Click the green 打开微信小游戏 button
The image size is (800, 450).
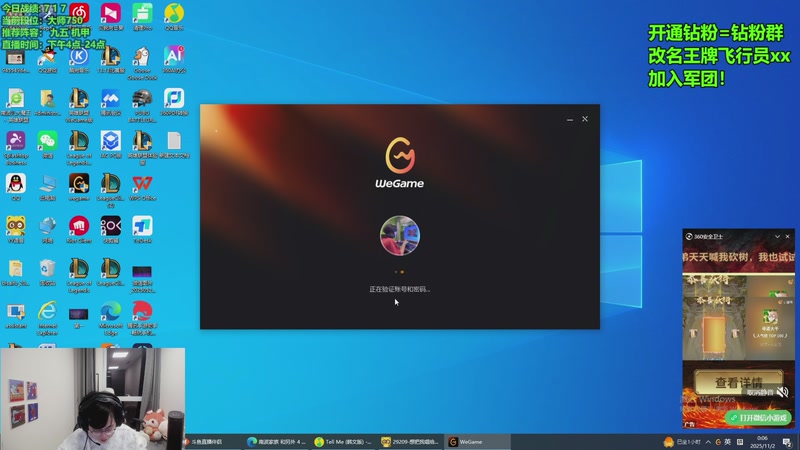pyautogui.click(x=759, y=417)
